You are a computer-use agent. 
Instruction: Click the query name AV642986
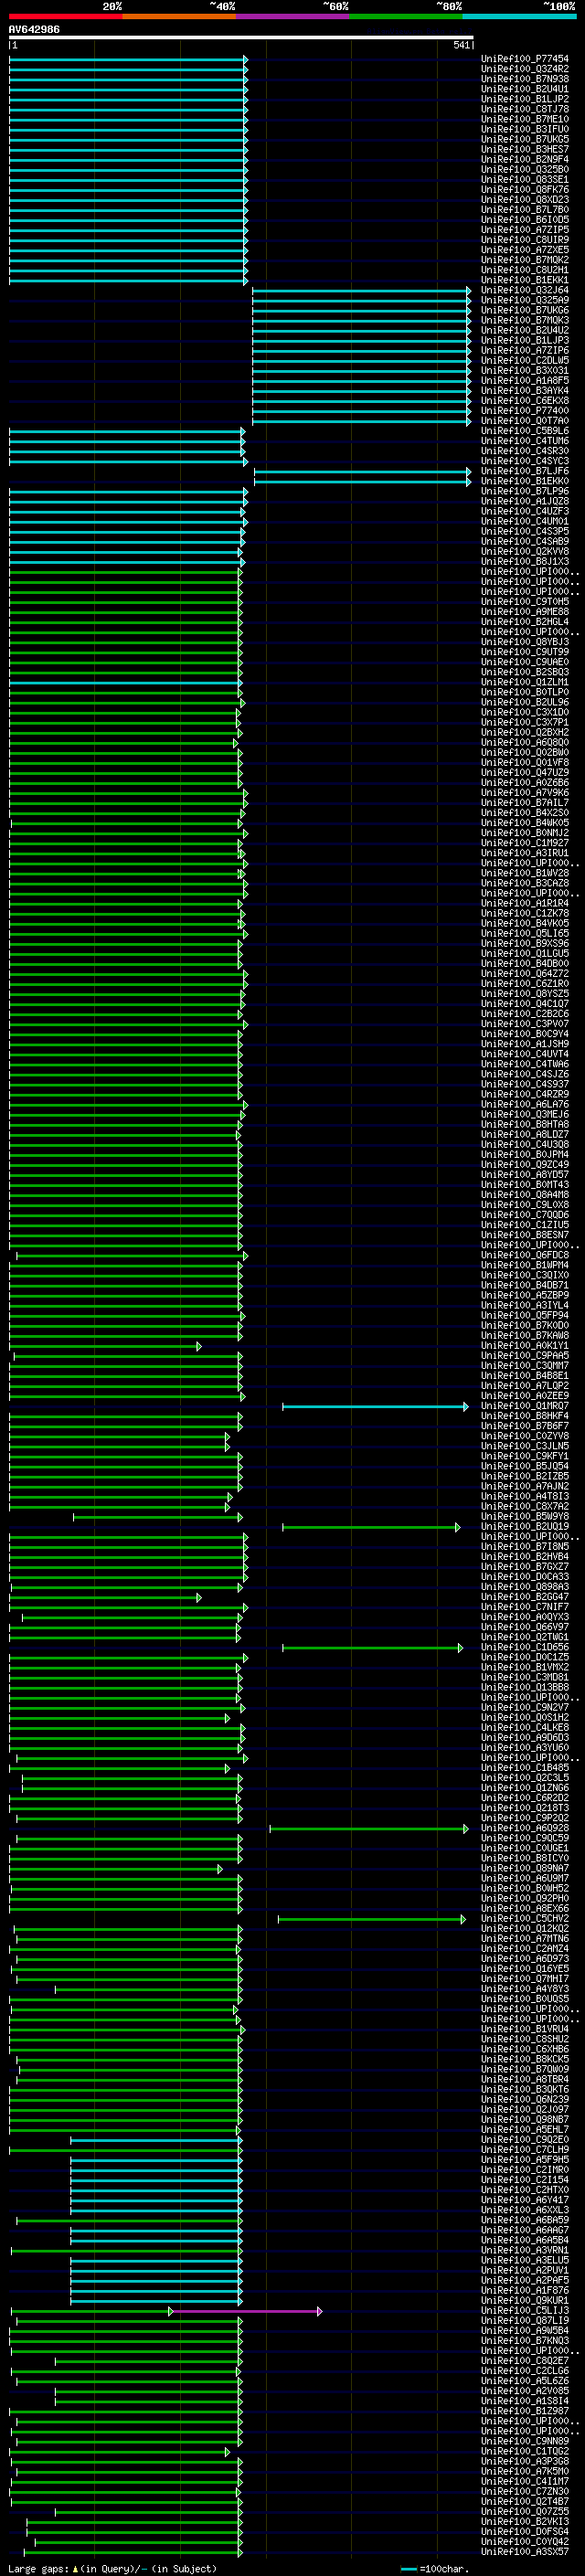34,29
